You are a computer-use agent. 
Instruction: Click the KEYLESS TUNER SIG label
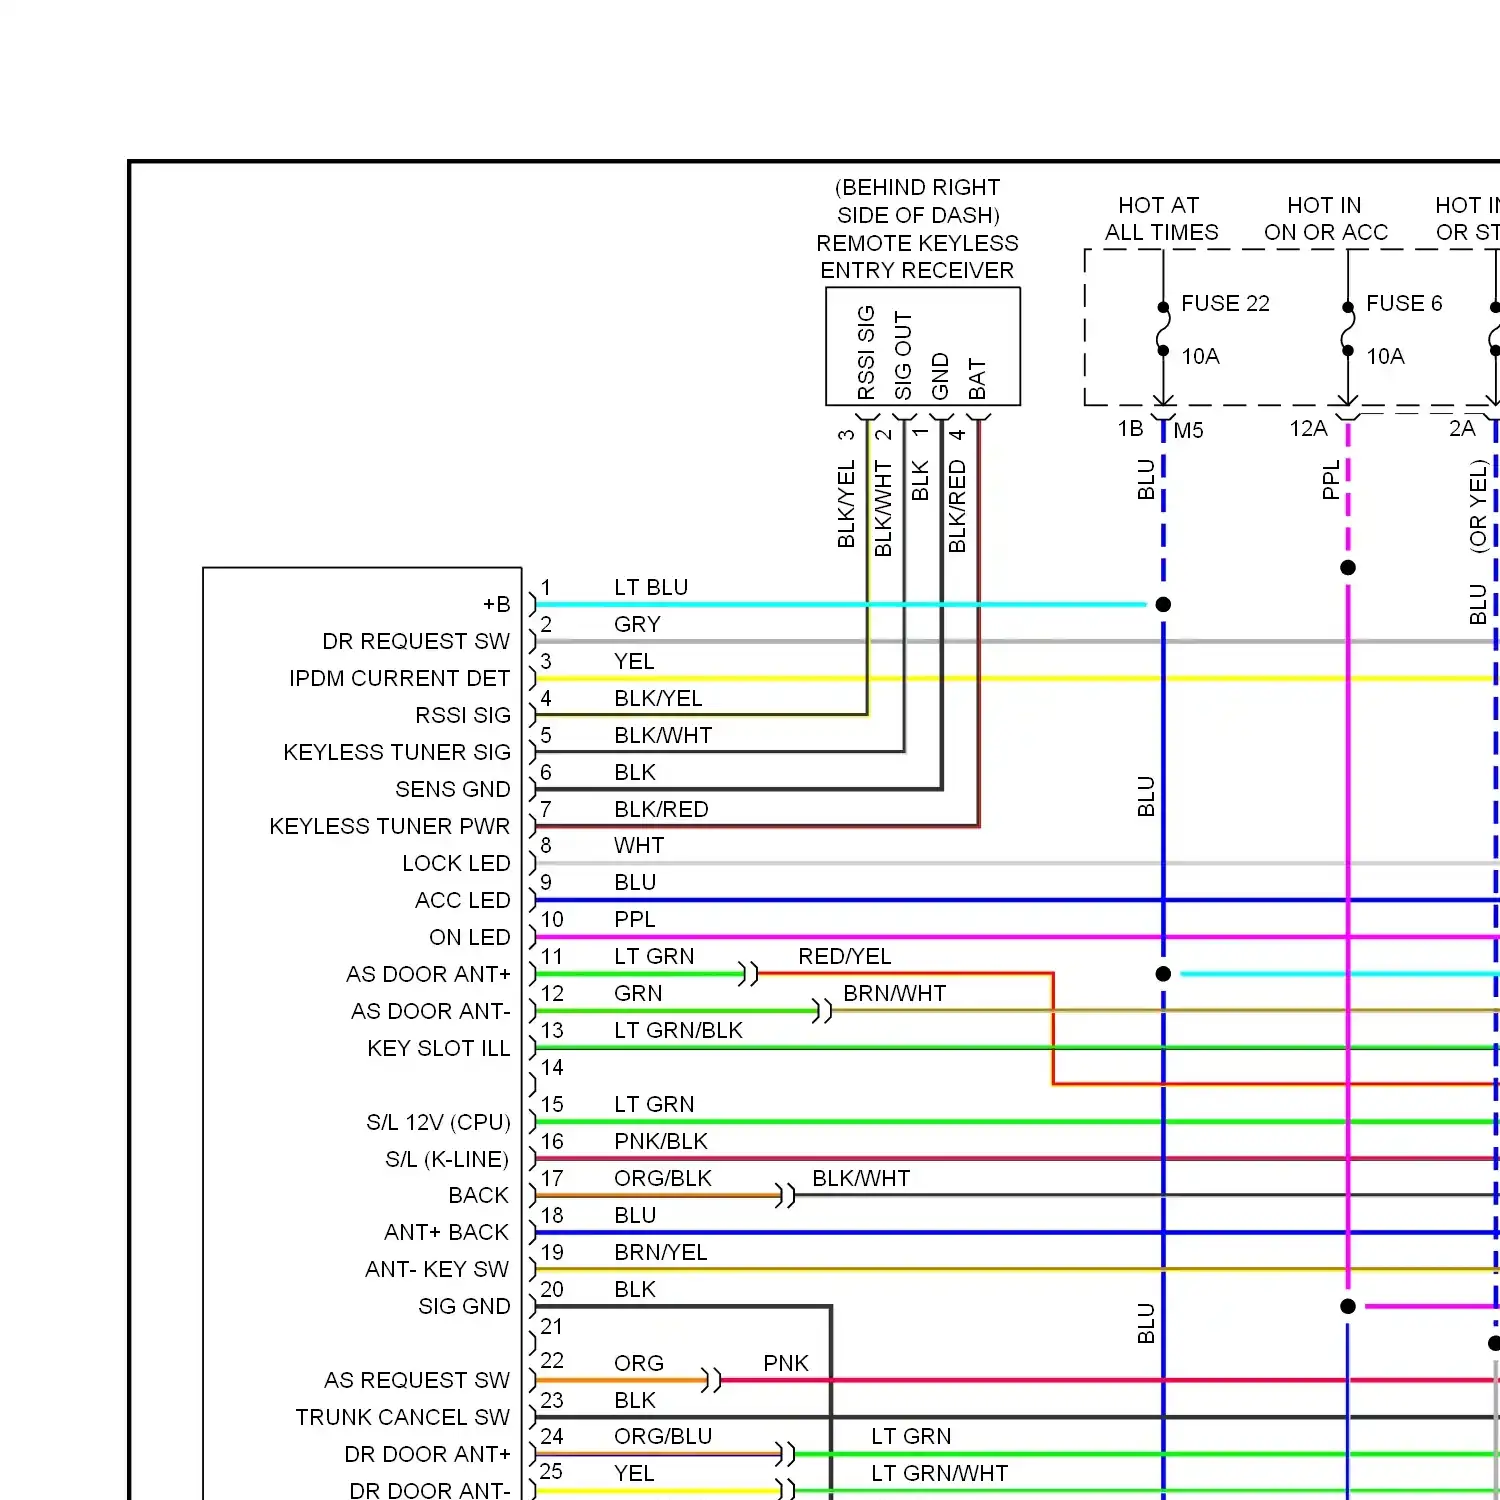point(397,752)
